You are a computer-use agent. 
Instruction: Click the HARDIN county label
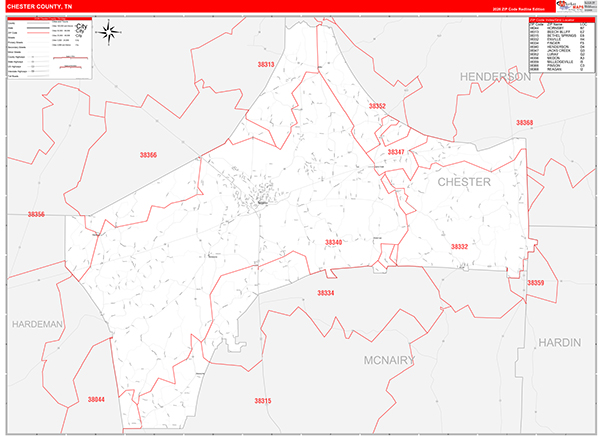coord(559,343)
